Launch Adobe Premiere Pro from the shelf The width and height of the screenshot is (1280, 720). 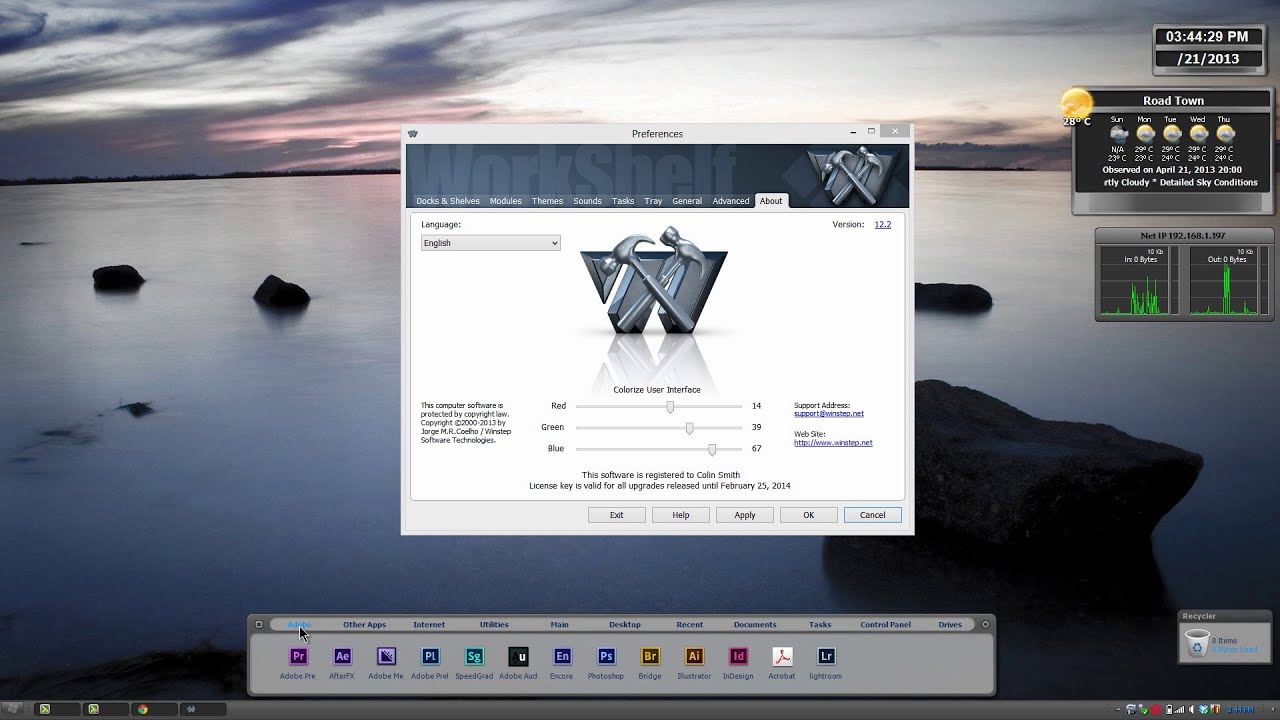point(298,657)
